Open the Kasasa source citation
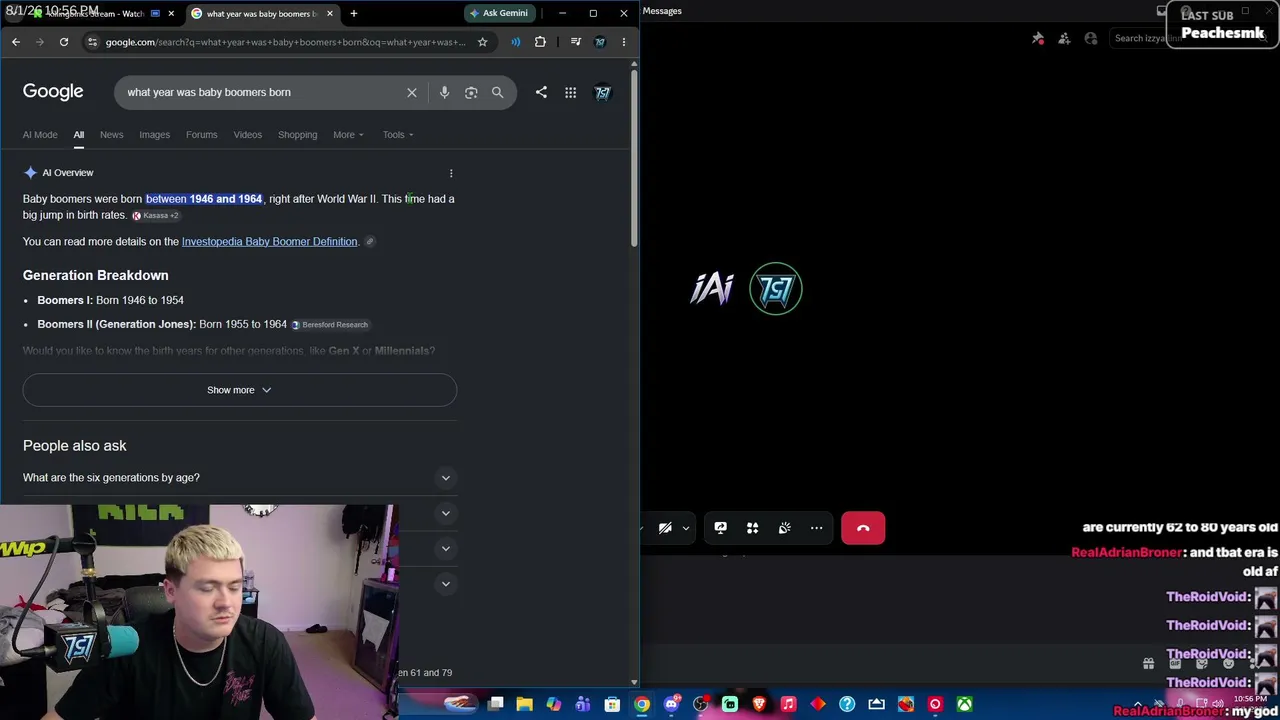The height and width of the screenshot is (720, 1280). [156, 216]
